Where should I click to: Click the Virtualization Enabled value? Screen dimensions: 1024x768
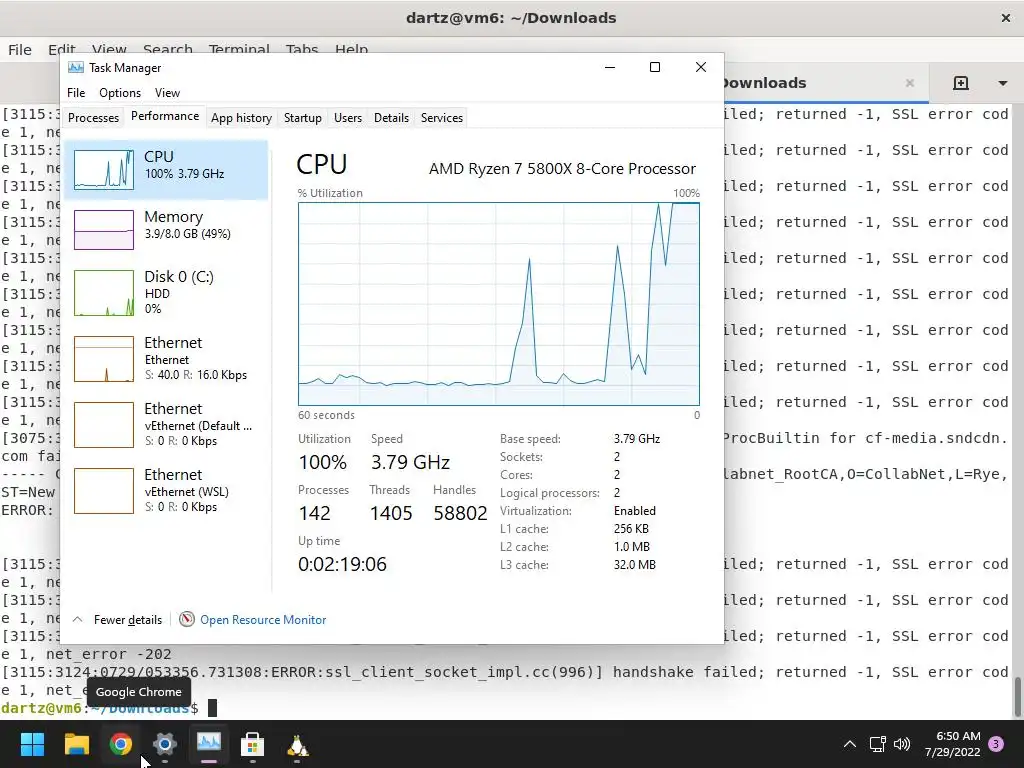click(x=635, y=511)
